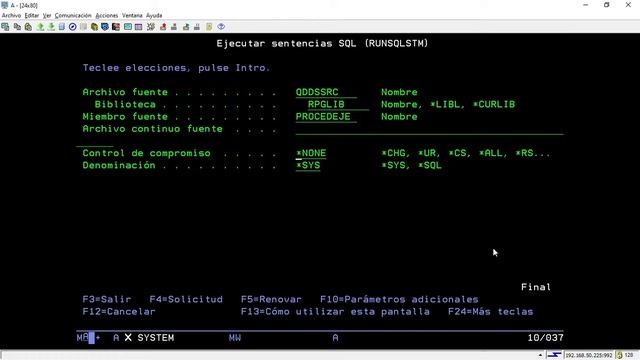
Task: Click the paste clipboard icon in the toolbar
Action: tap(28, 27)
